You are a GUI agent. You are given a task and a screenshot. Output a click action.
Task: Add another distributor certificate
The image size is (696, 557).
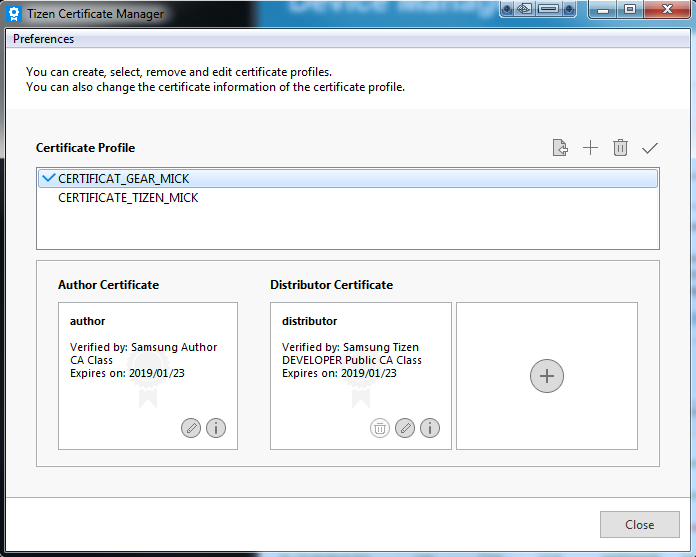[x=547, y=376]
